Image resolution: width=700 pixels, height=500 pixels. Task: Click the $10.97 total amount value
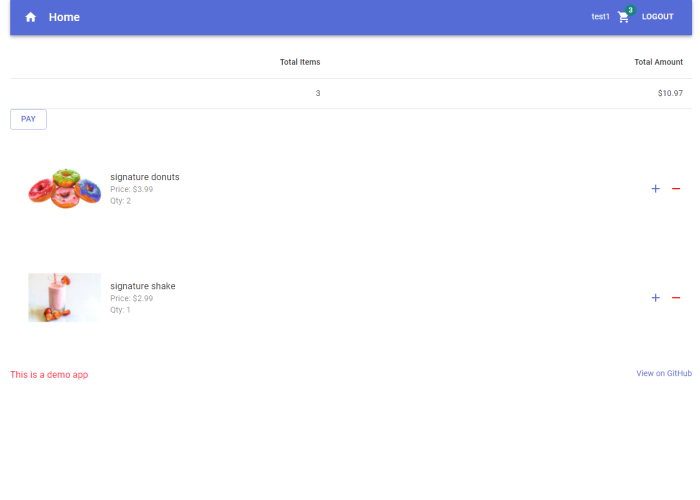click(670, 93)
